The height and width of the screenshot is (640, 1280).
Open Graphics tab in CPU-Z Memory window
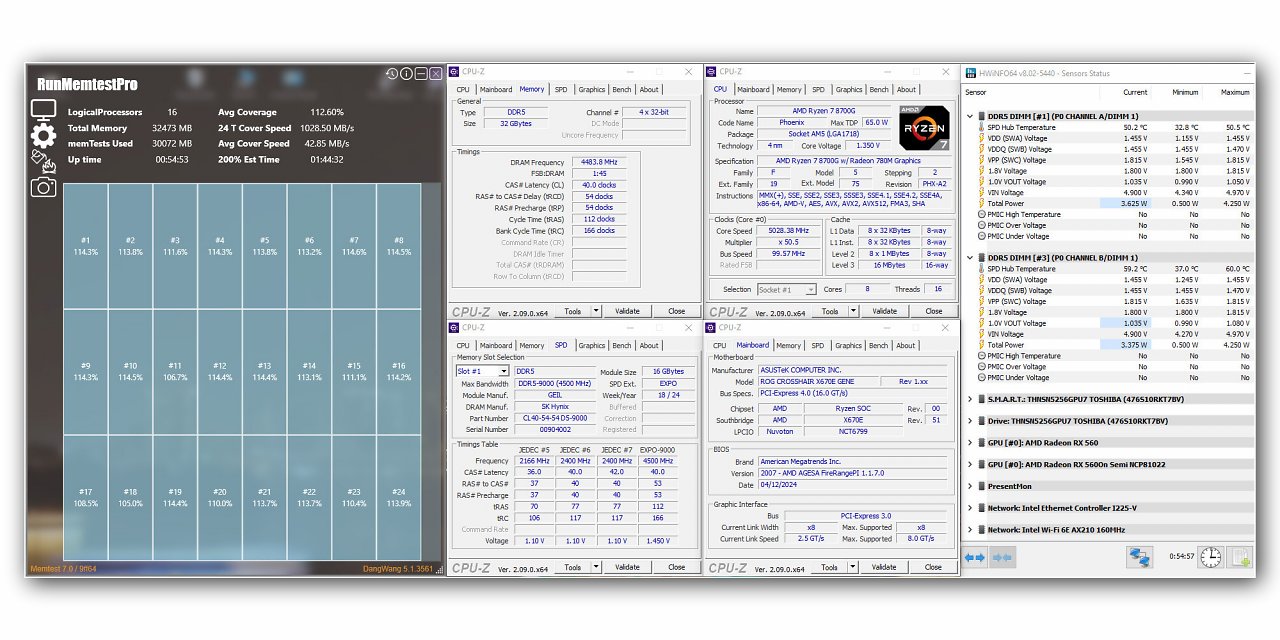(592, 89)
